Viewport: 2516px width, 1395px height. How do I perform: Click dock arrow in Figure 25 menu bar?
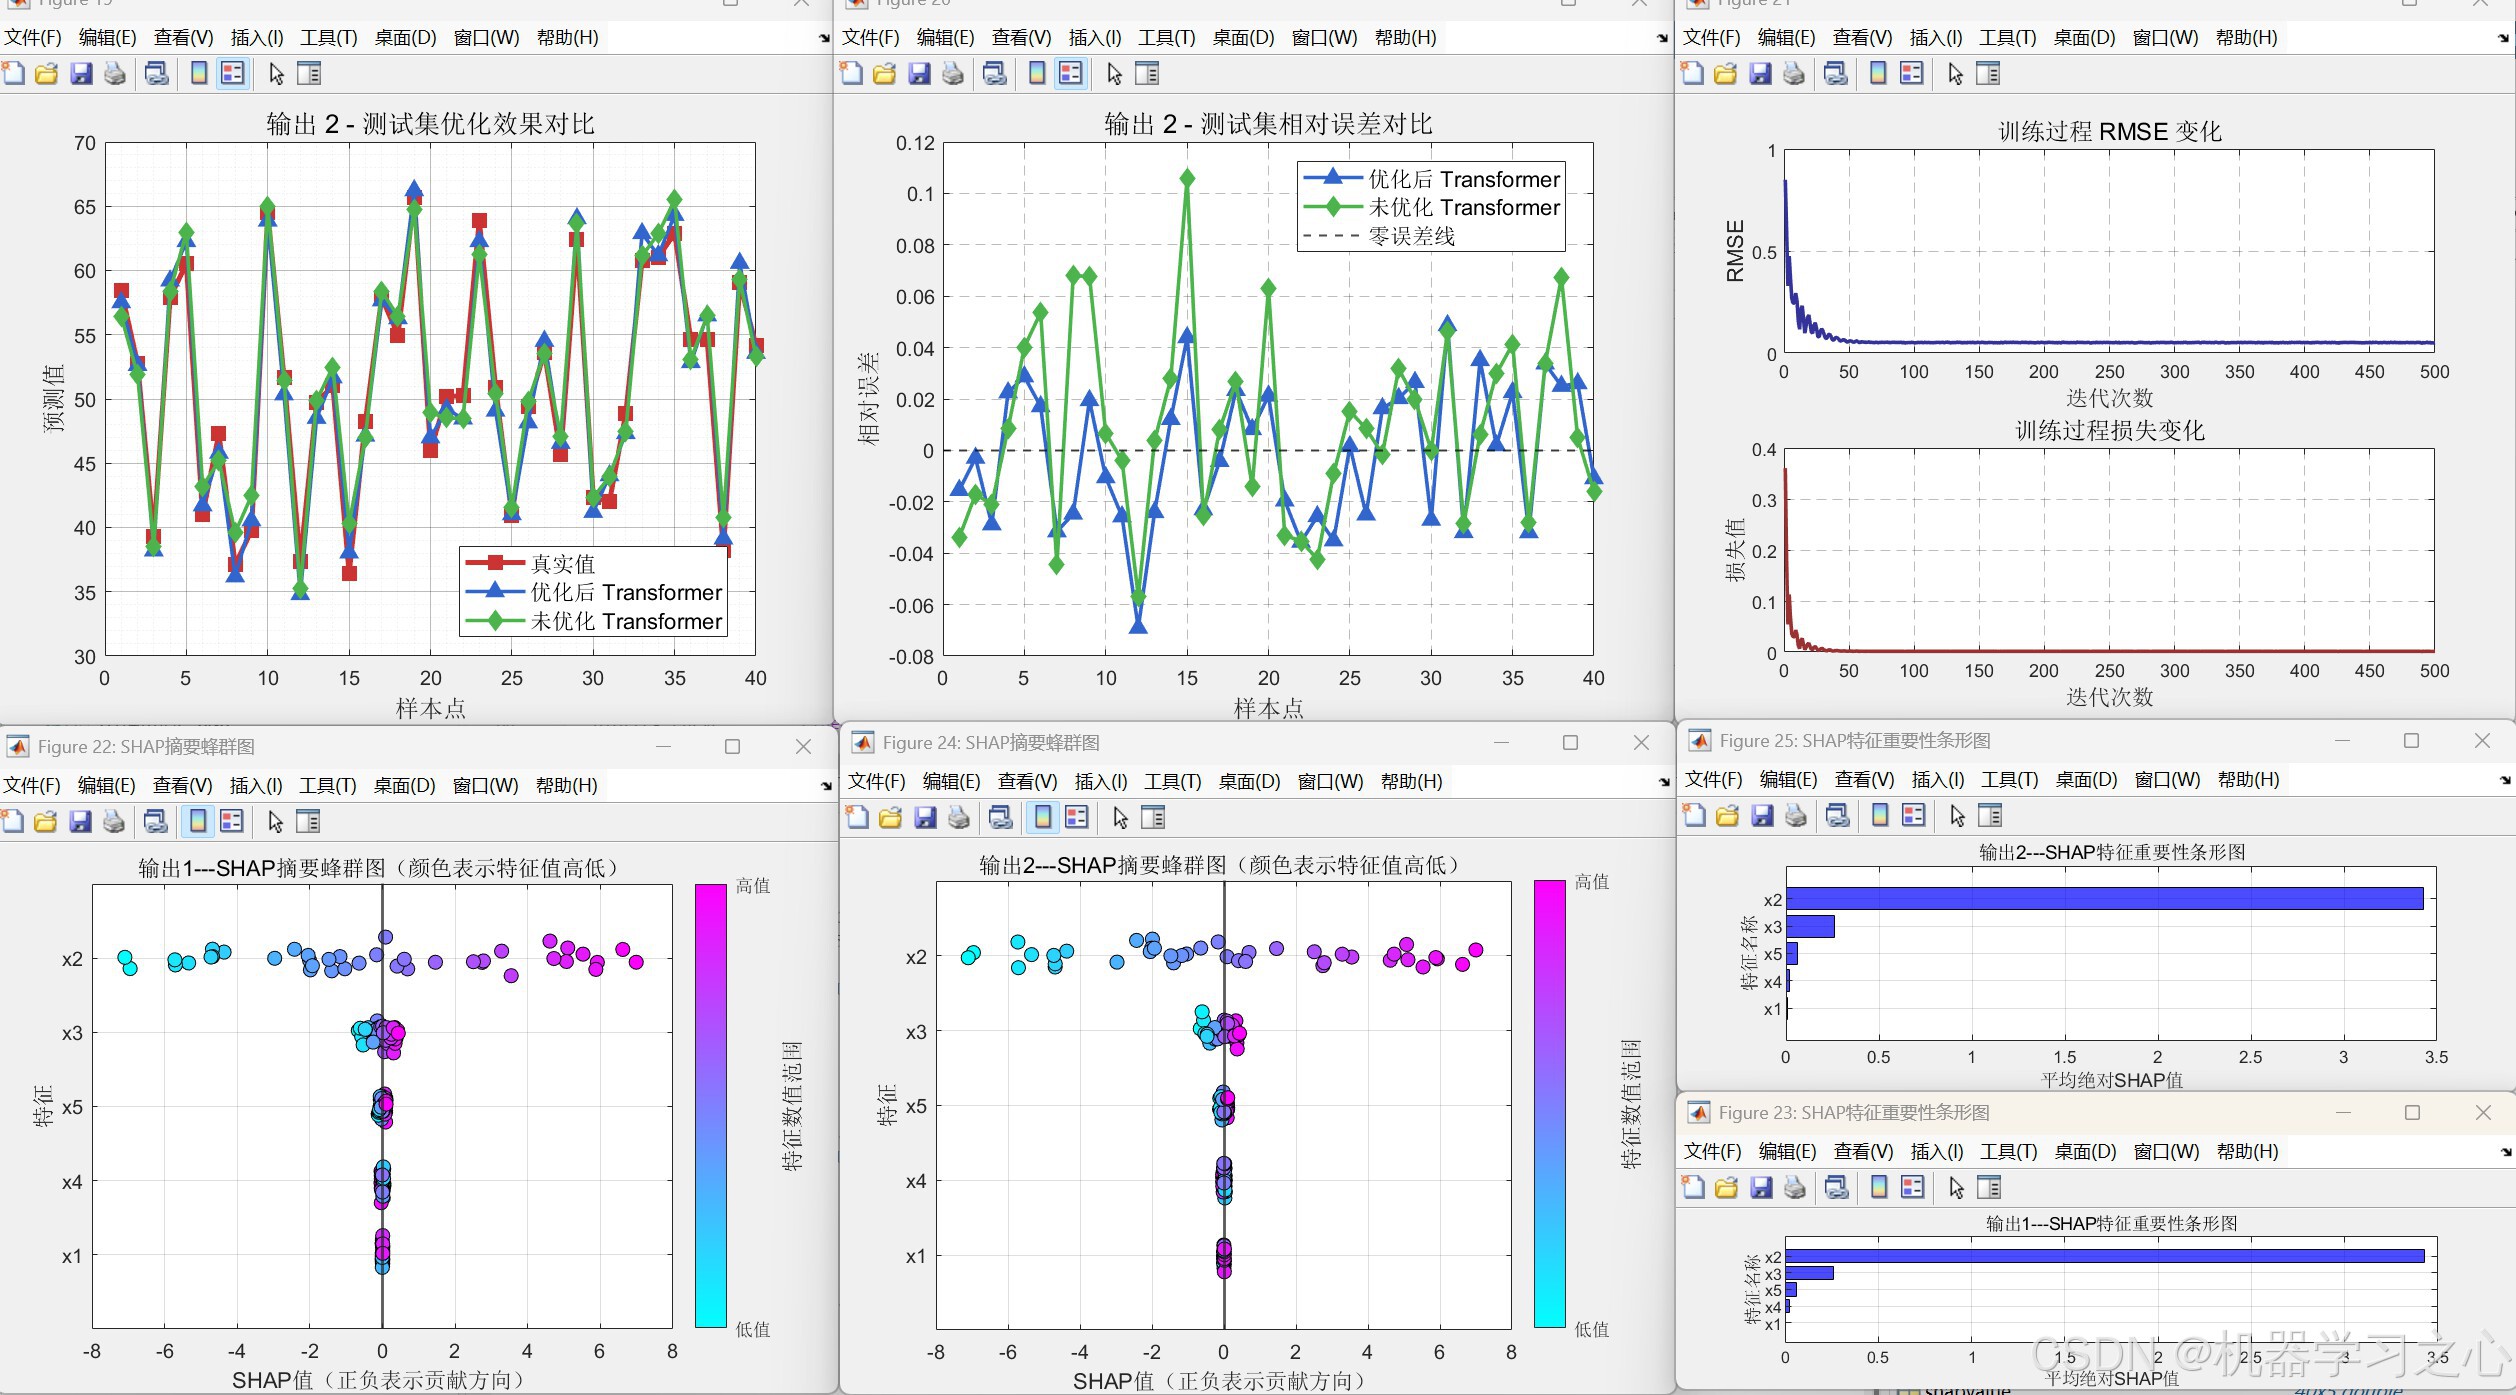(x=2505, y=780)
